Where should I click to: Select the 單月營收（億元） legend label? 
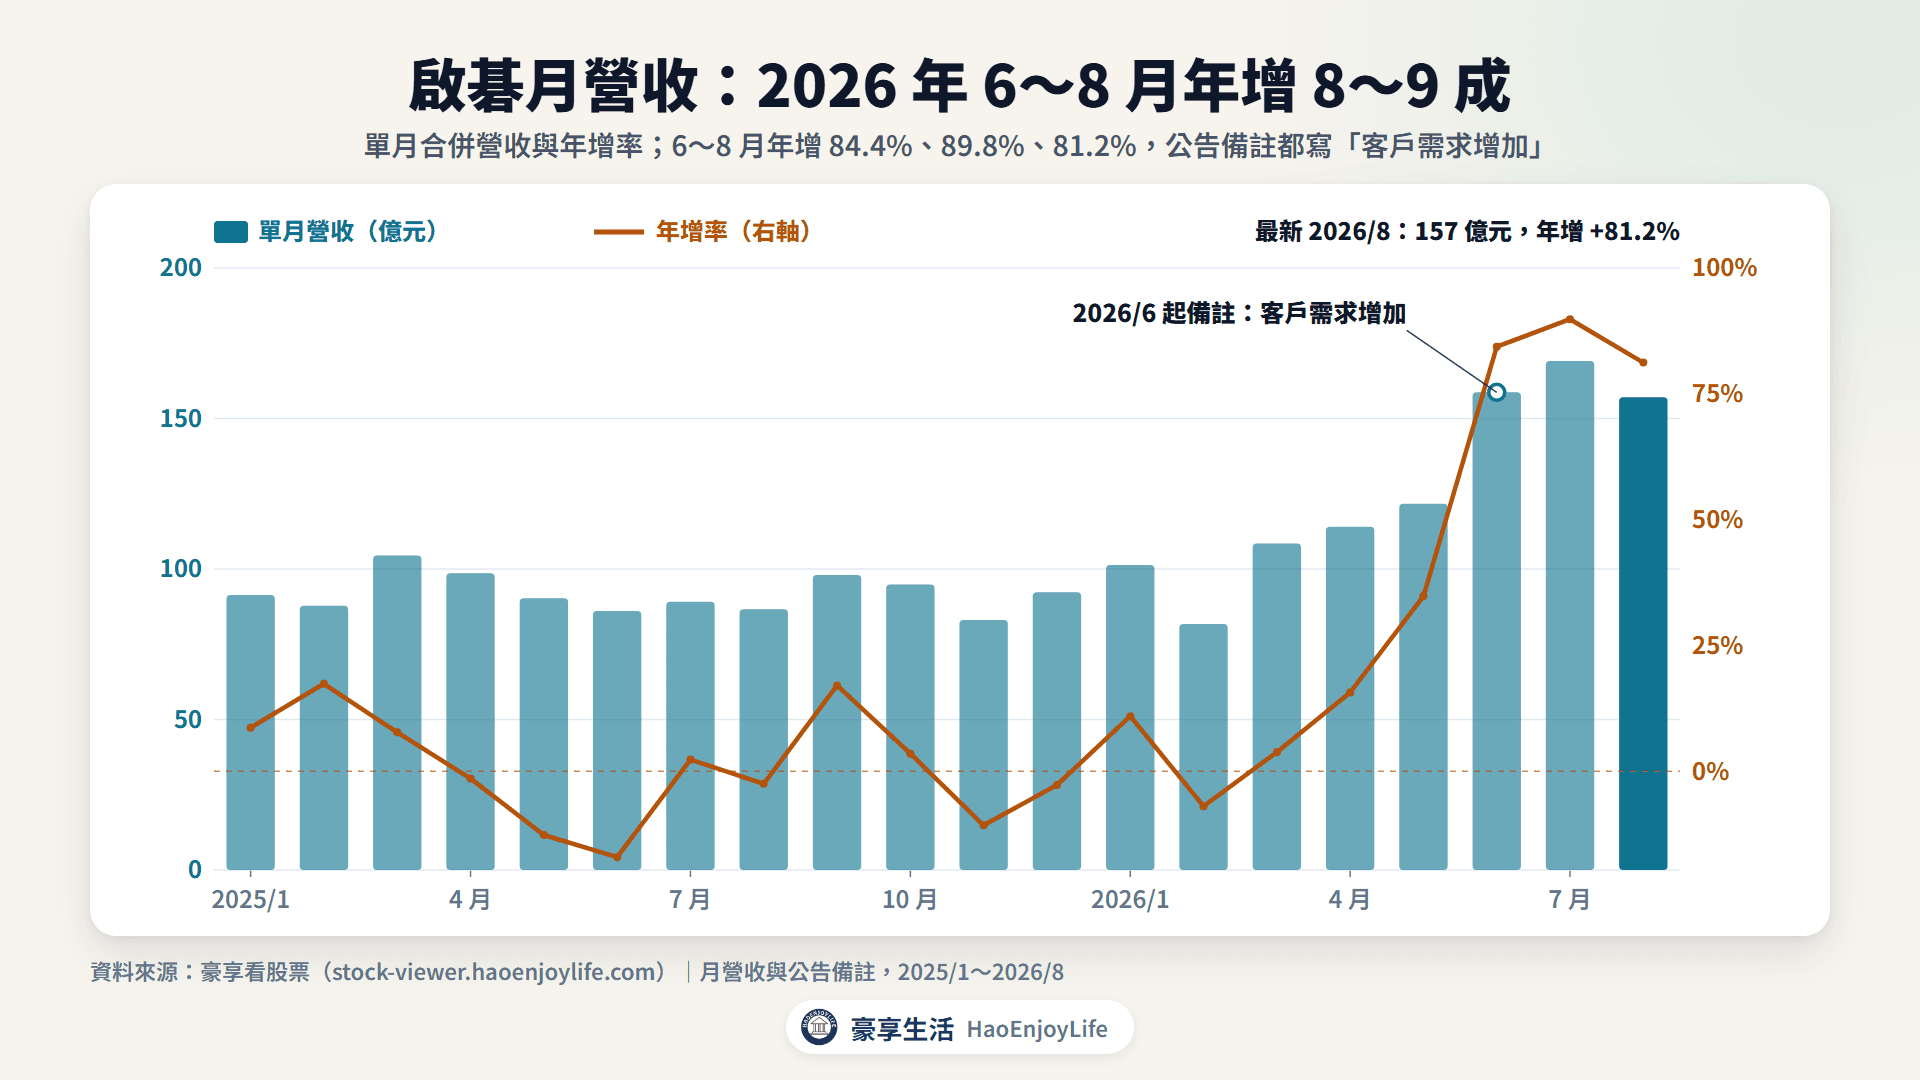(348, 232)
